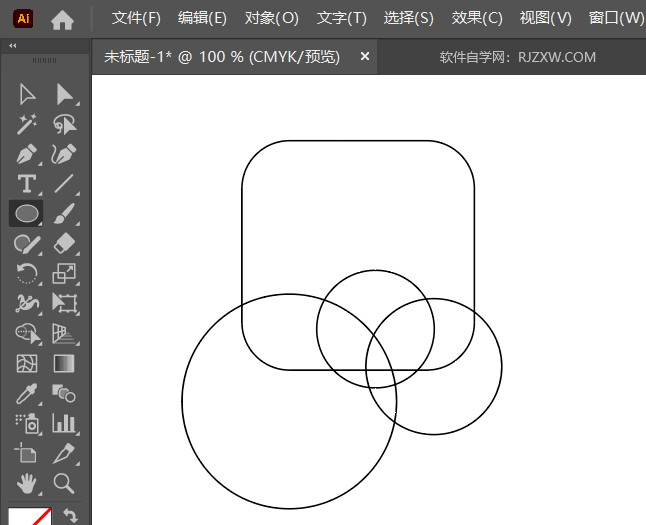
Task: Select the Direct Selection tool
Action: coord(65,95)
